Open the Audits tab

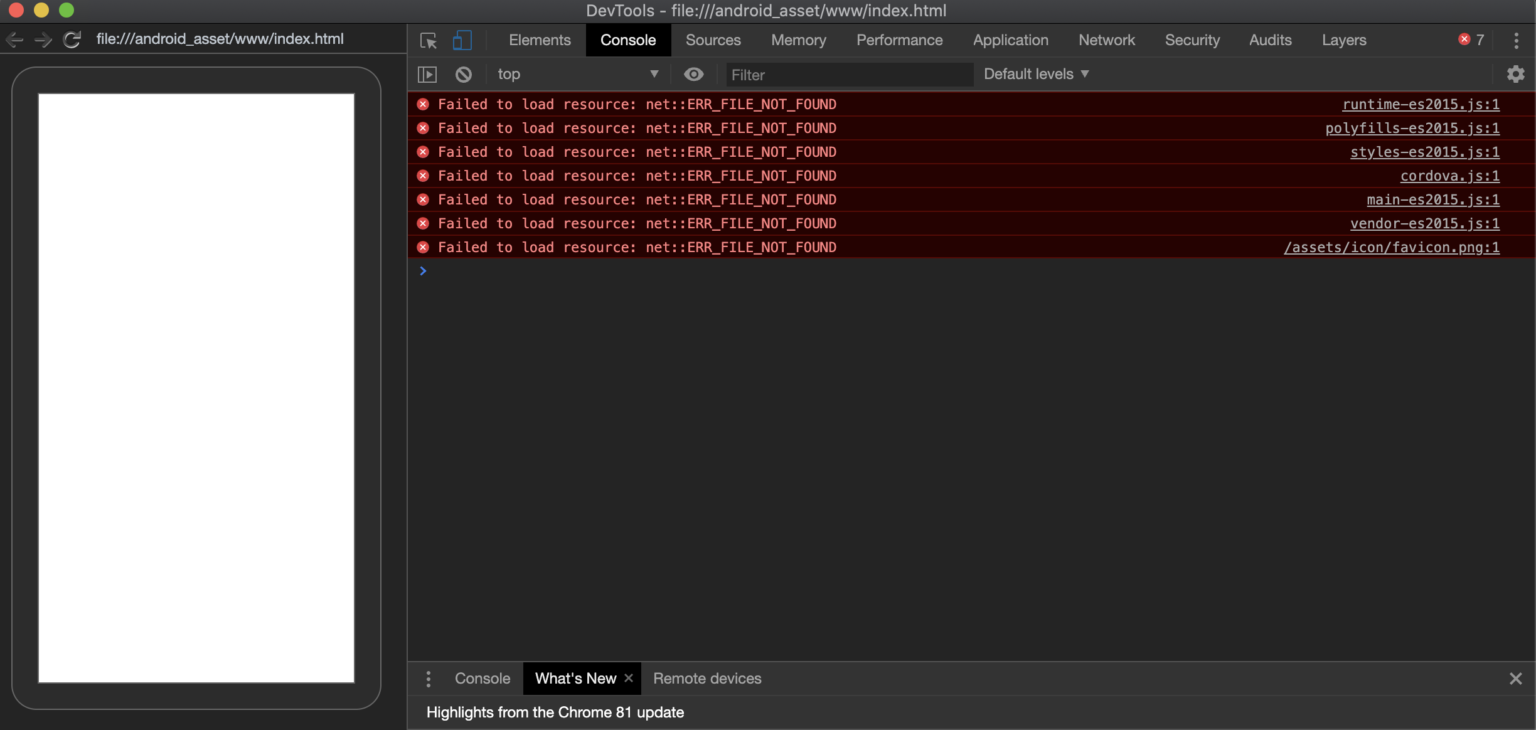point(1270,40)
